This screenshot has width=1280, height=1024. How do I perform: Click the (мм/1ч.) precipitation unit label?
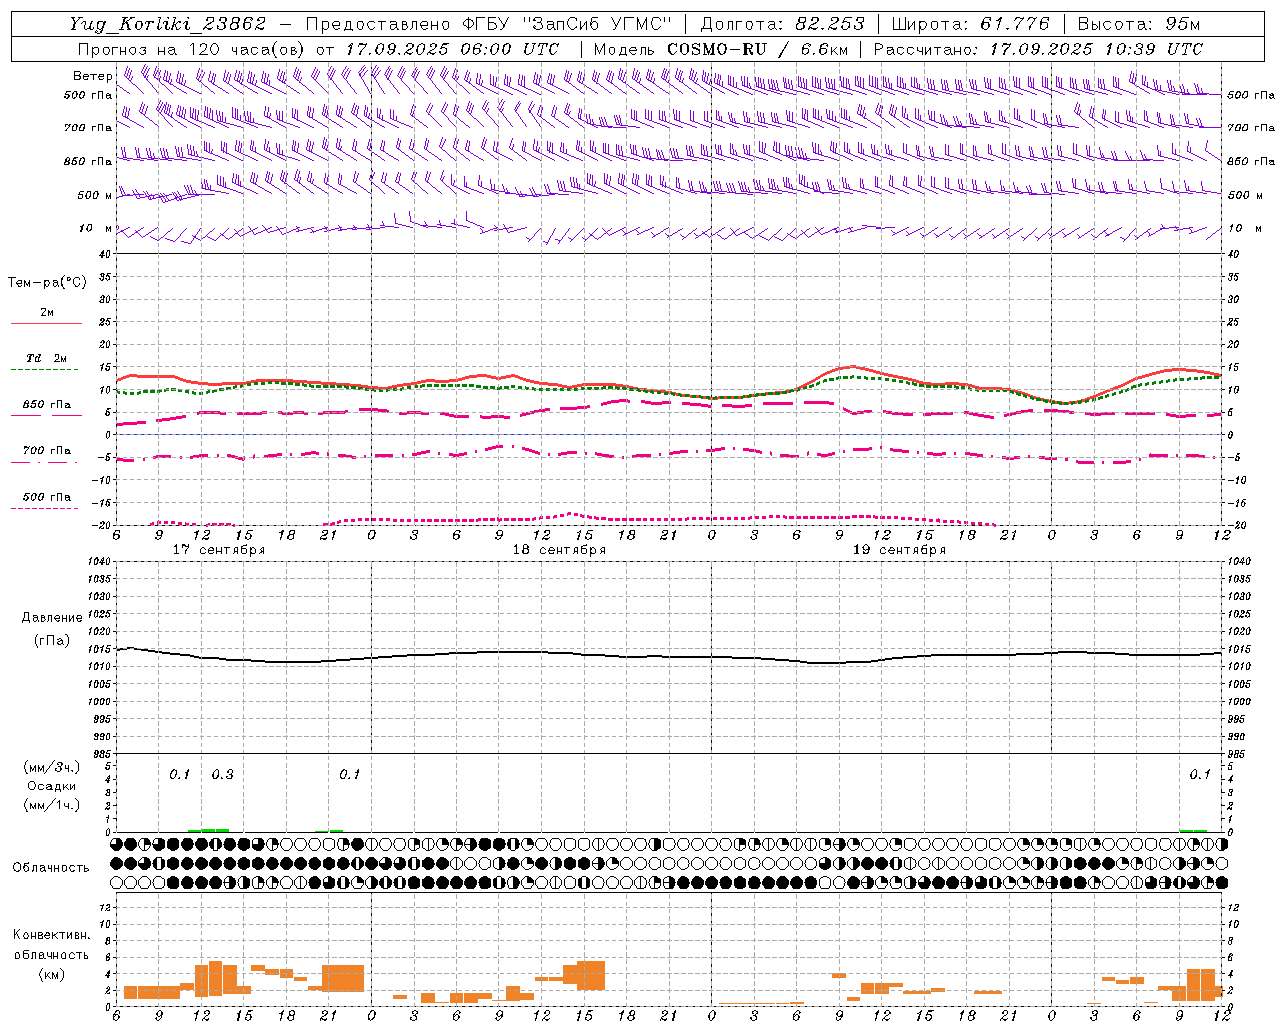[52, 805]
